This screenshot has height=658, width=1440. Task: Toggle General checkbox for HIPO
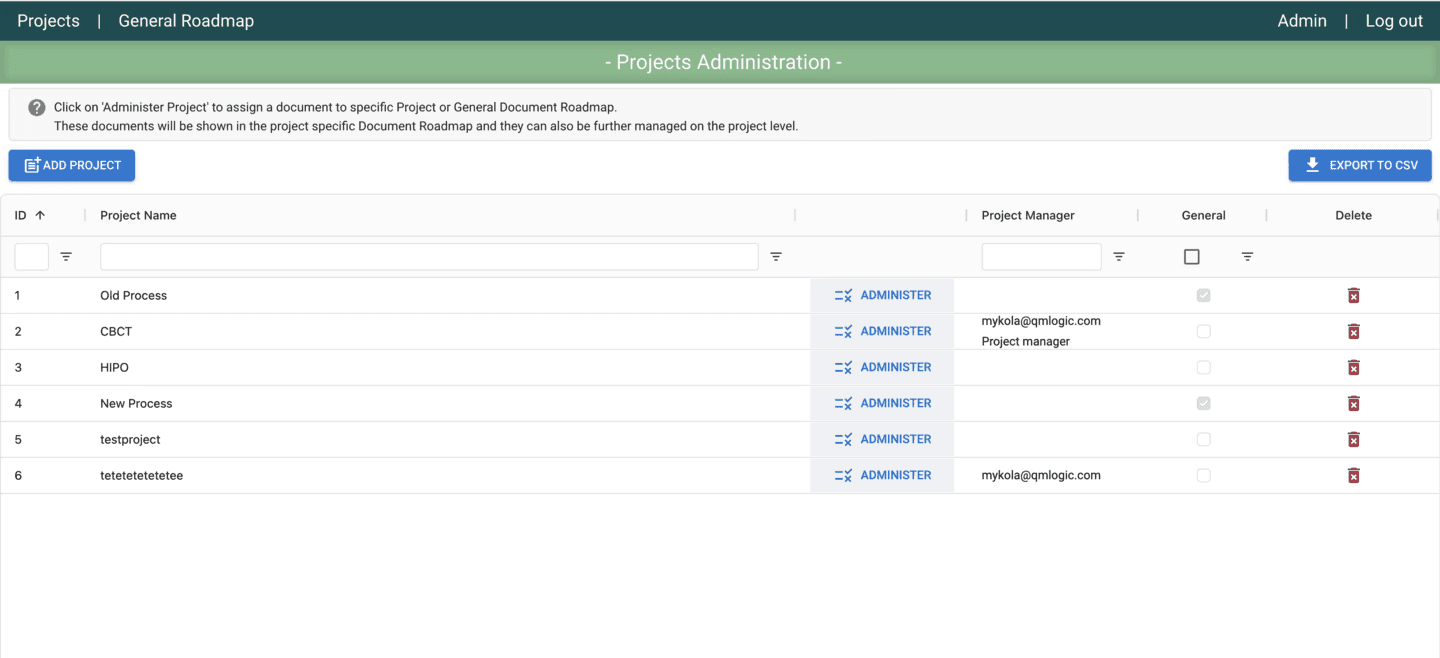pos(1204,367)
